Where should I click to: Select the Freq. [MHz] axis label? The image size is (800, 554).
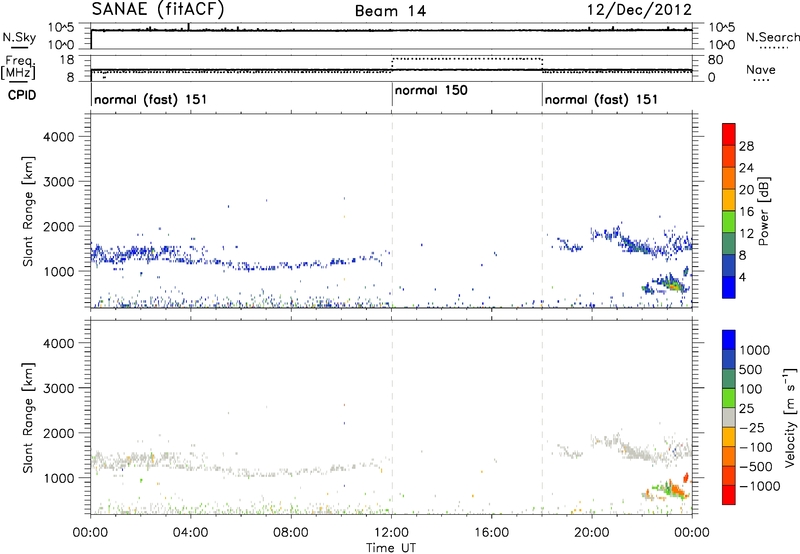pyautogui.click(x=18, y=67)
